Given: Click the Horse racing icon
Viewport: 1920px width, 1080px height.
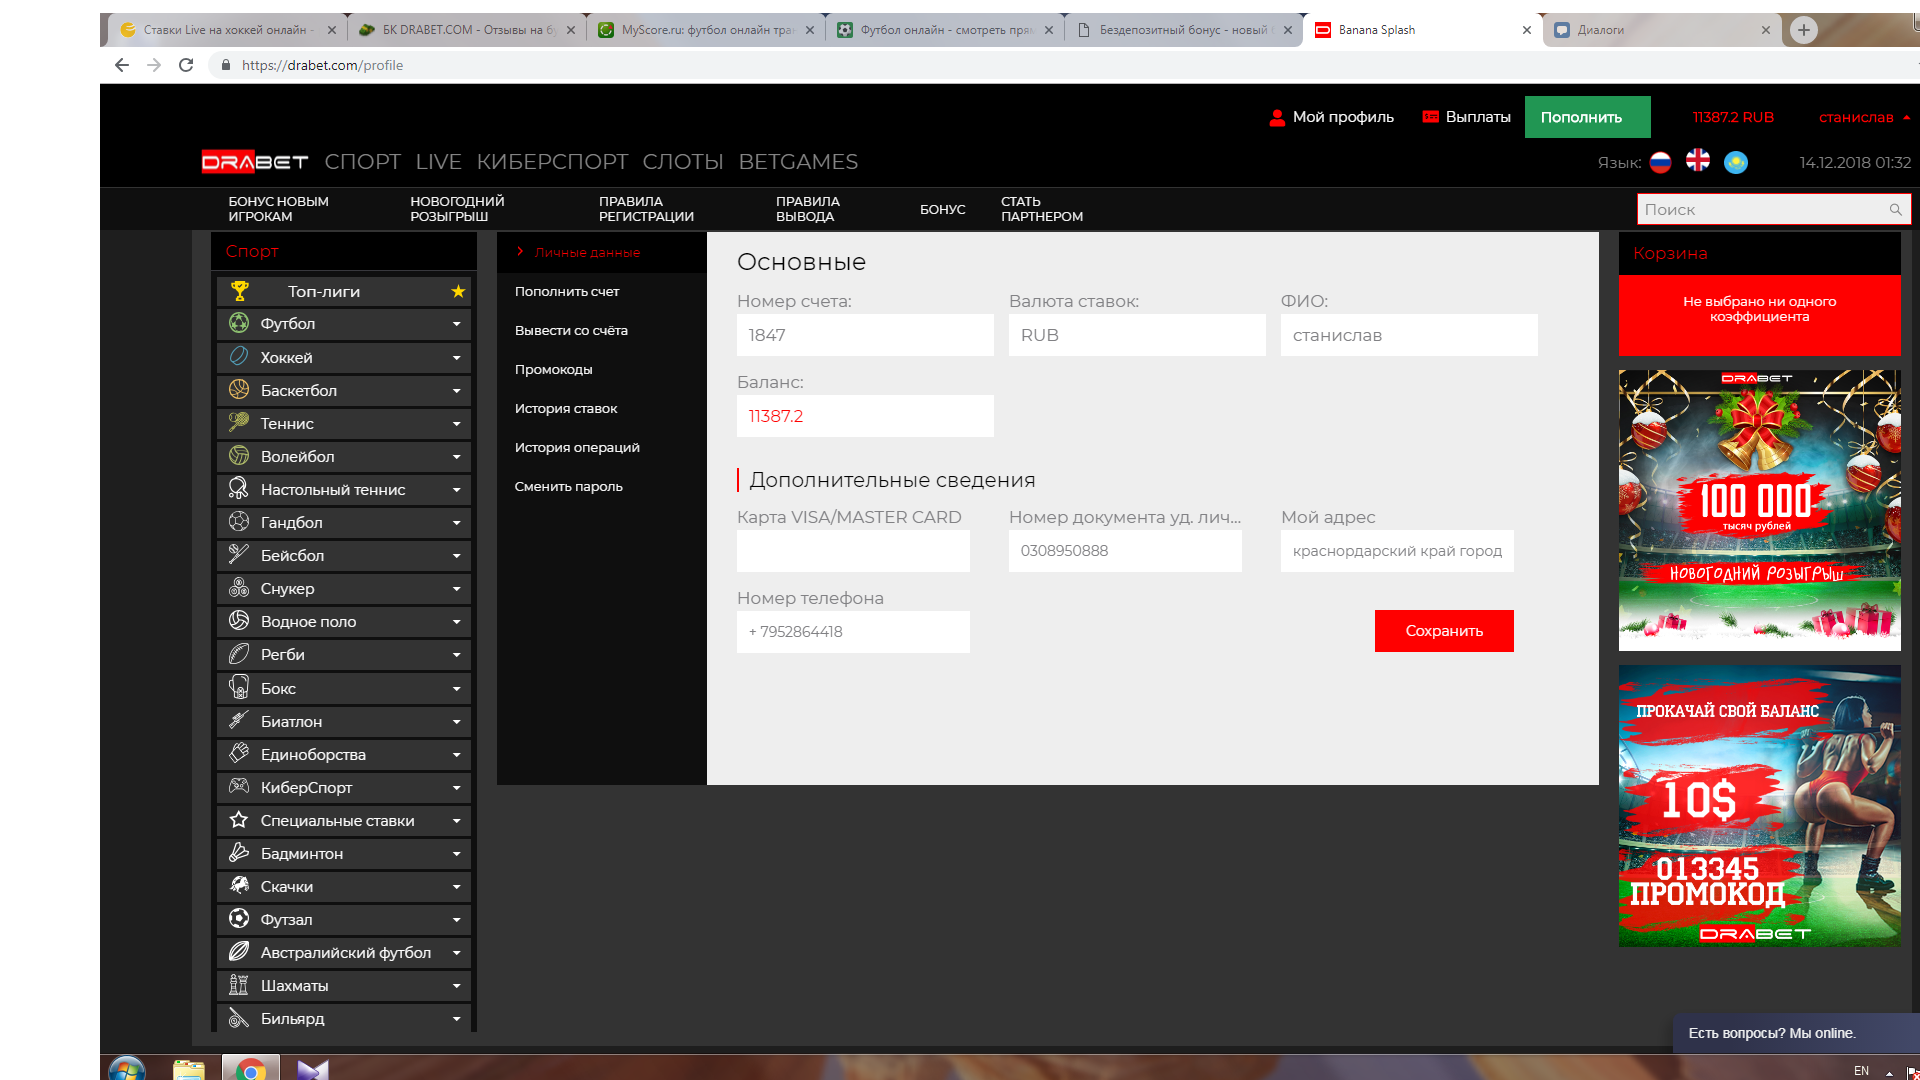Looking at the screenshot, I should click(x=239, y=885).
